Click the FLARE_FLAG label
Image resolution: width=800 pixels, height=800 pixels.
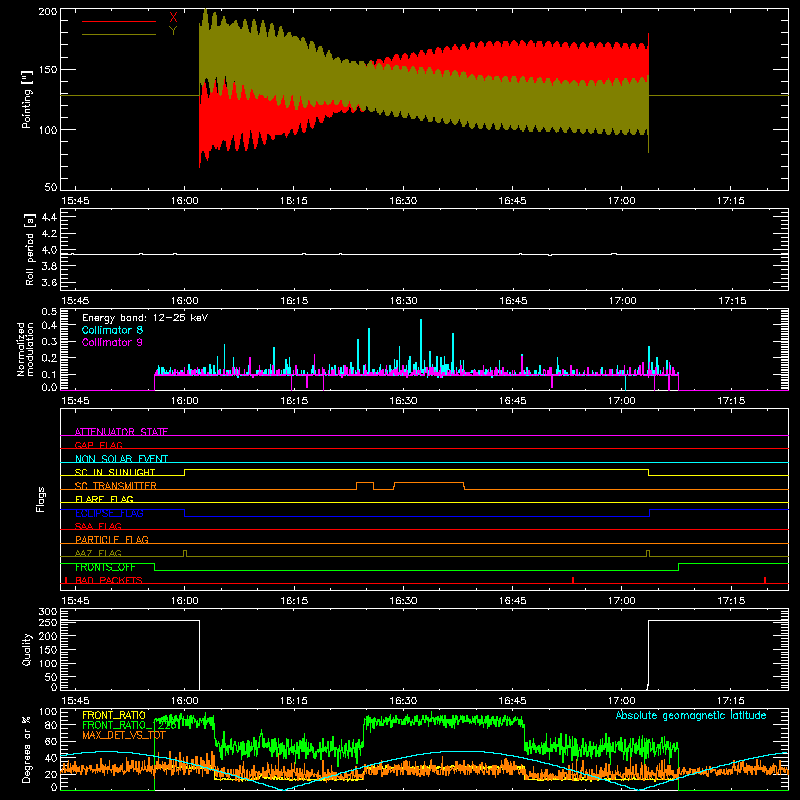104,499
